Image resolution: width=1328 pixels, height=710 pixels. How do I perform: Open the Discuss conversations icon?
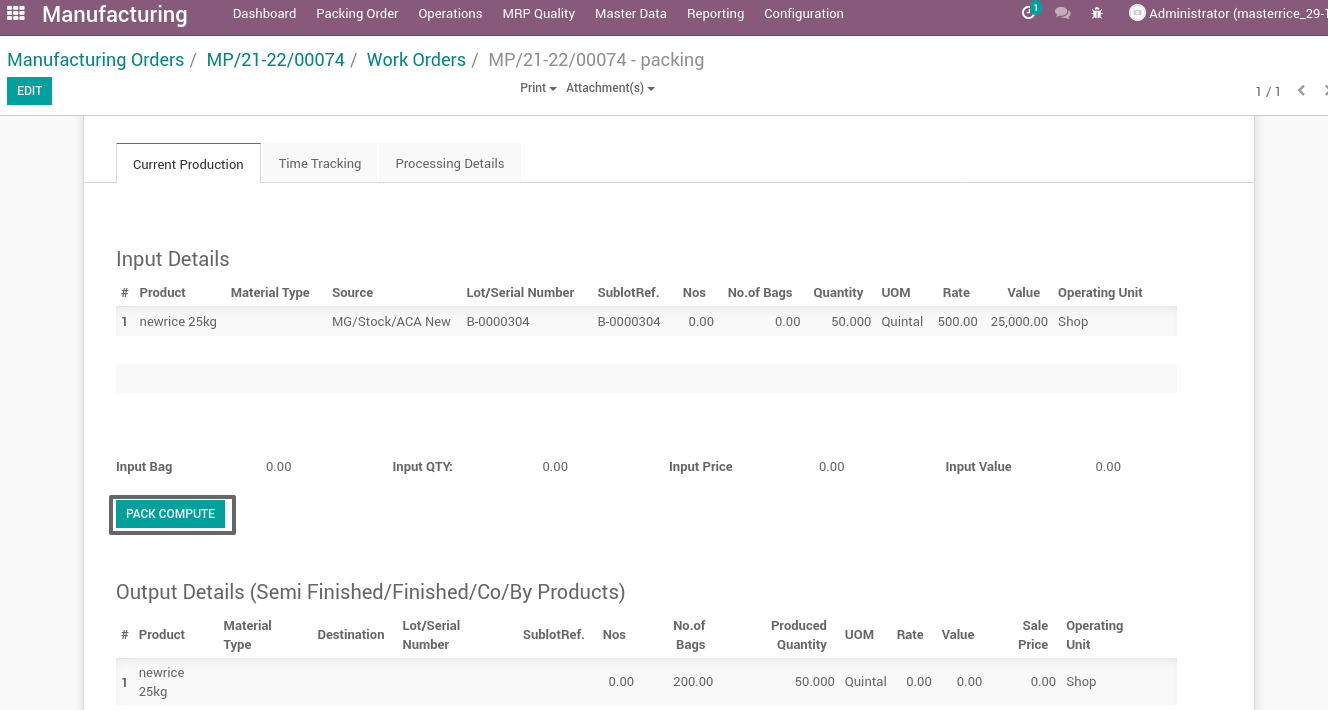[x=1062, y=14]
